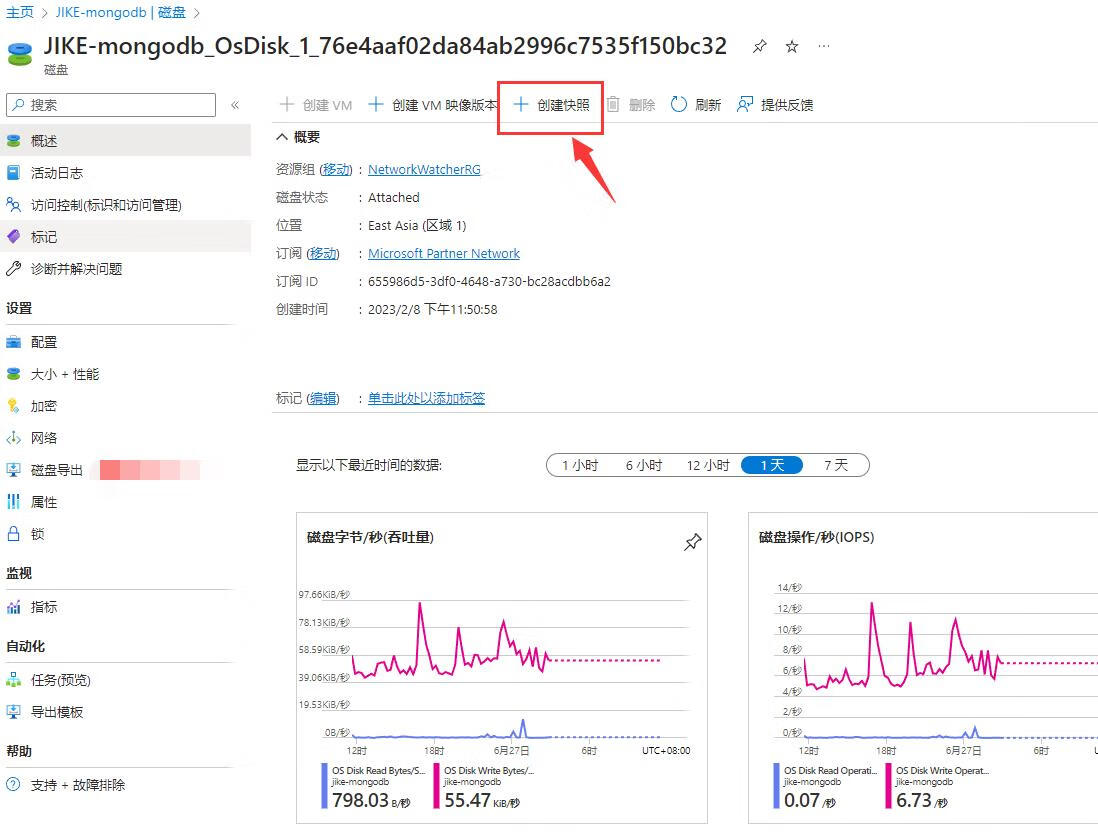Pin this disk resource to dashboard
The image size is (1098, 837).
point(759,47)
